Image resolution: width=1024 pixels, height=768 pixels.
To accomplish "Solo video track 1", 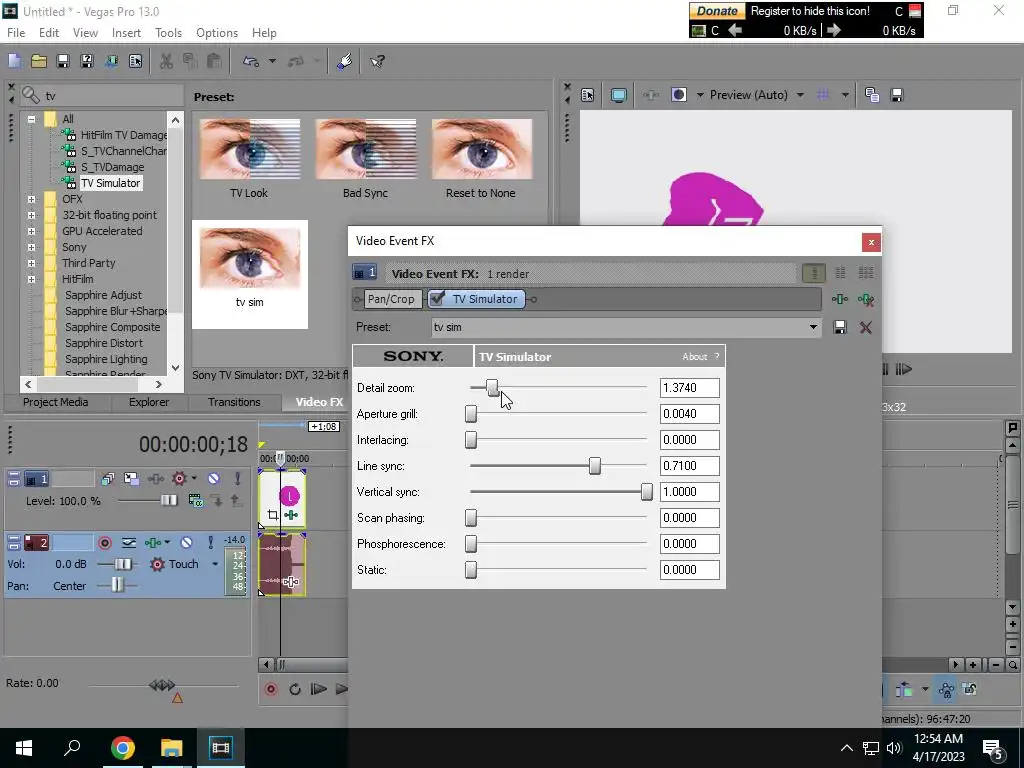I will 237,479.
